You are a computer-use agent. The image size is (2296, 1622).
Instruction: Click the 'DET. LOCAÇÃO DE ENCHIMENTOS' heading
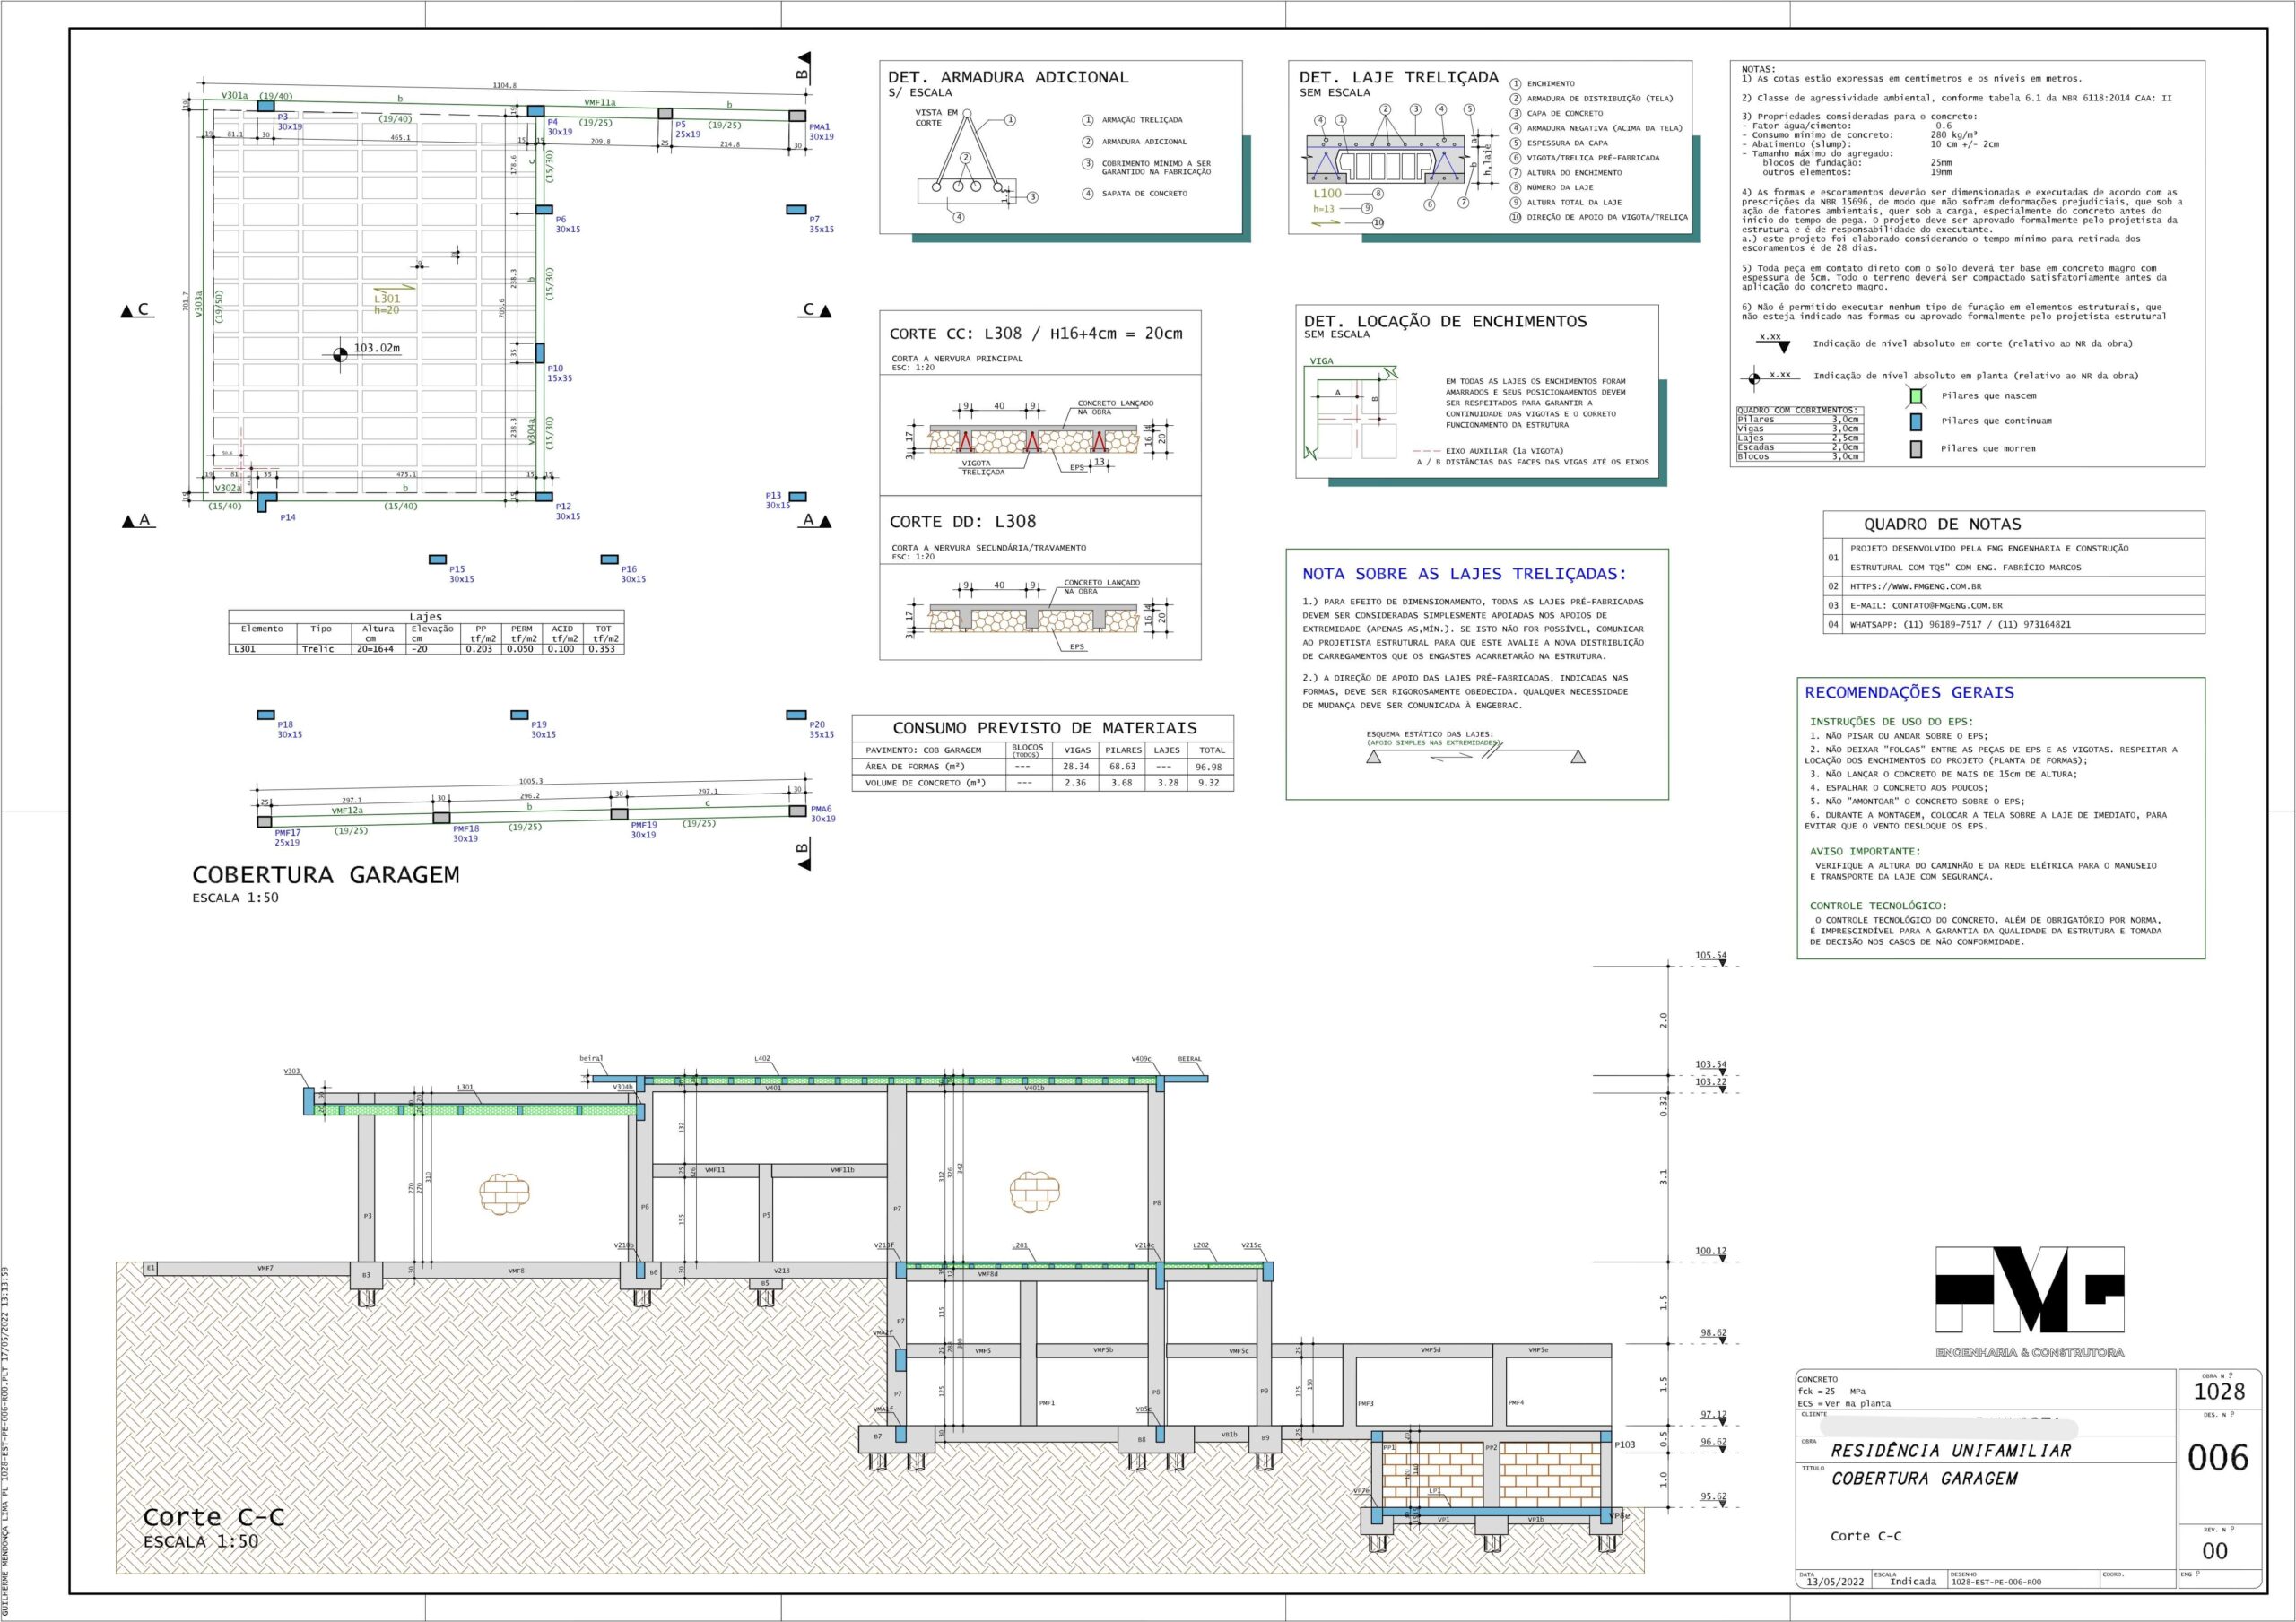point(1445,321)
